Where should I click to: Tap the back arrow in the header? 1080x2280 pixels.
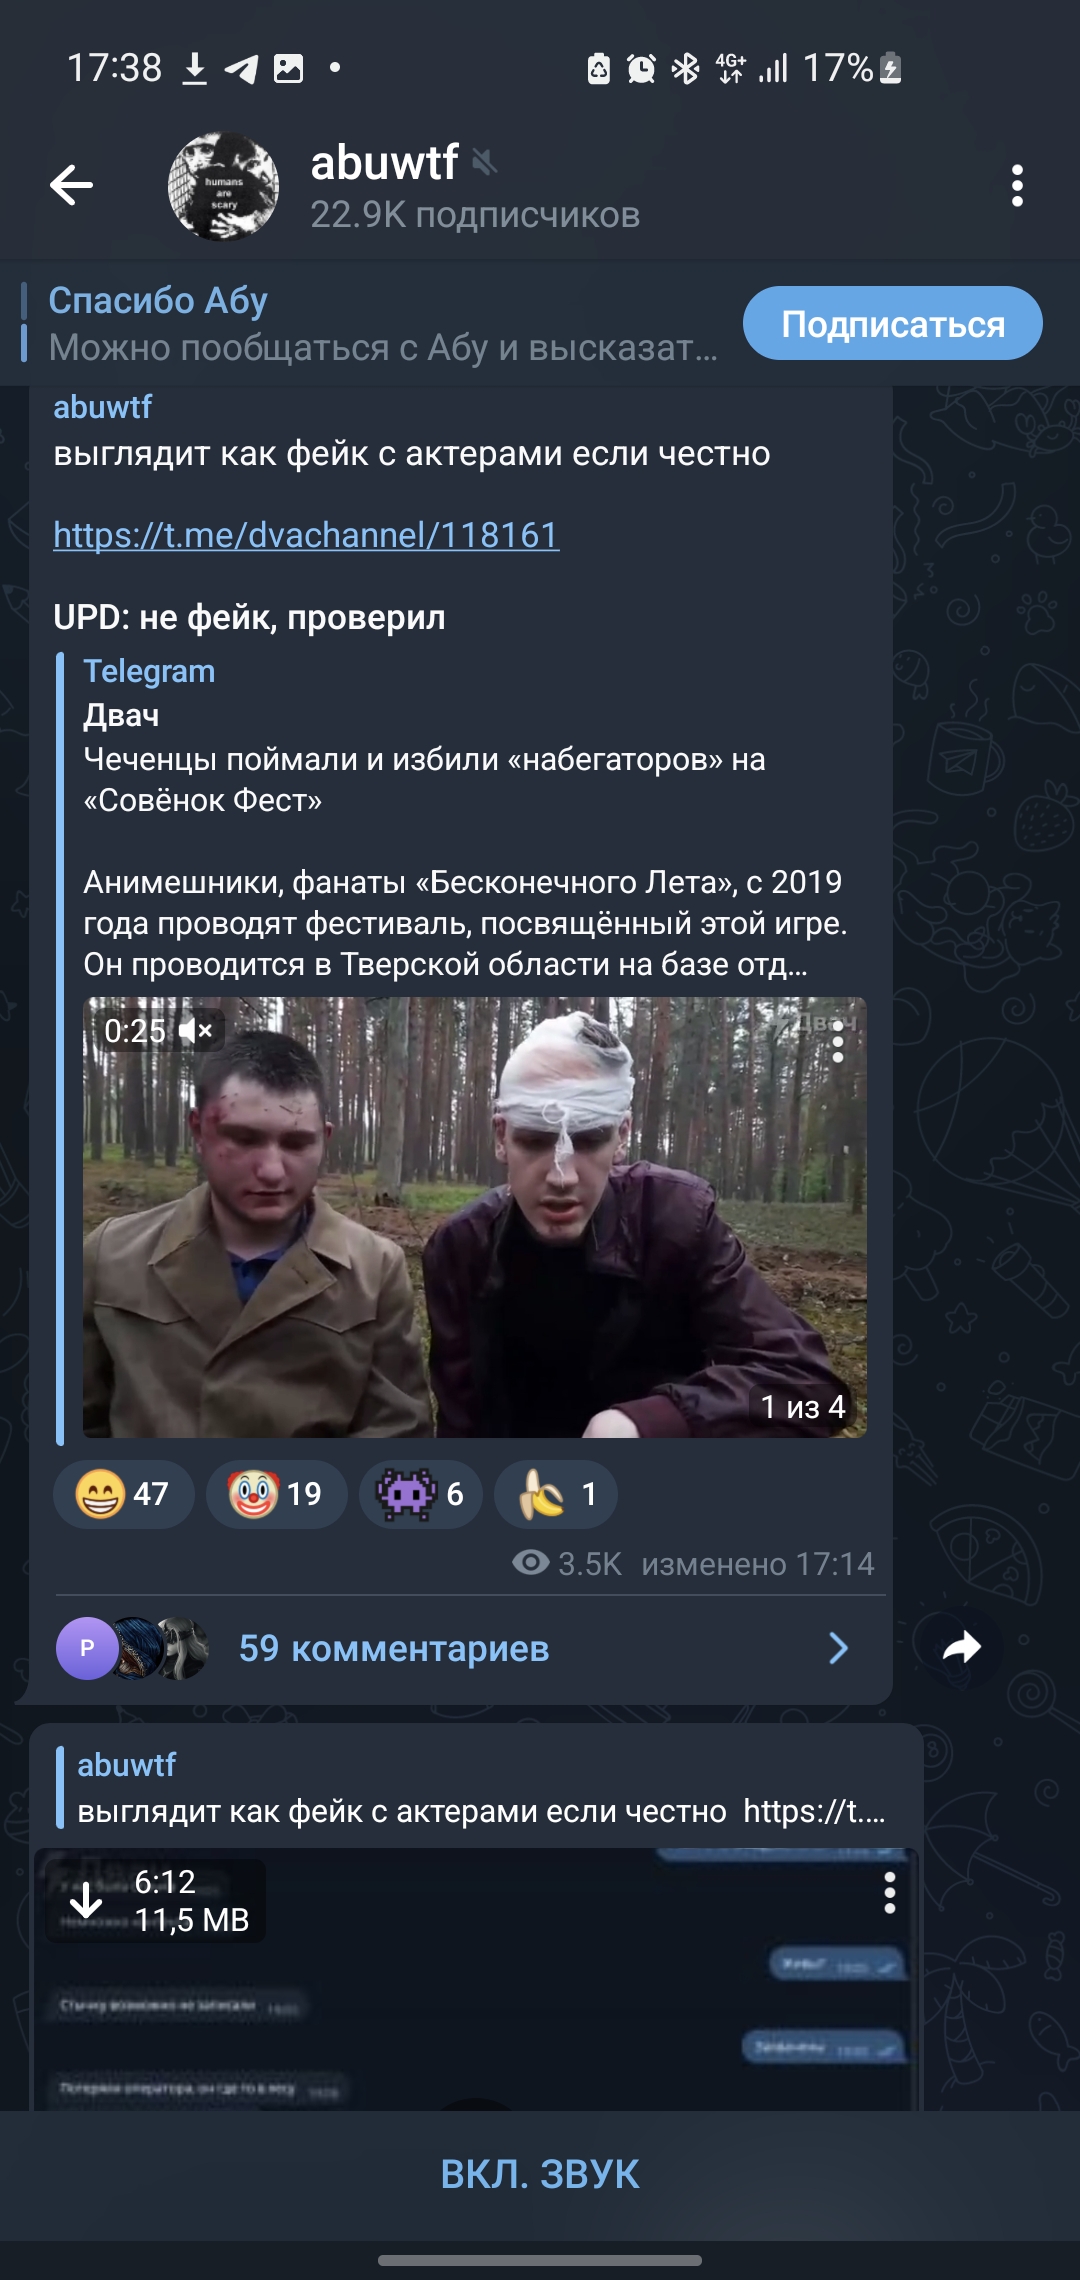(x=71, y=185)
